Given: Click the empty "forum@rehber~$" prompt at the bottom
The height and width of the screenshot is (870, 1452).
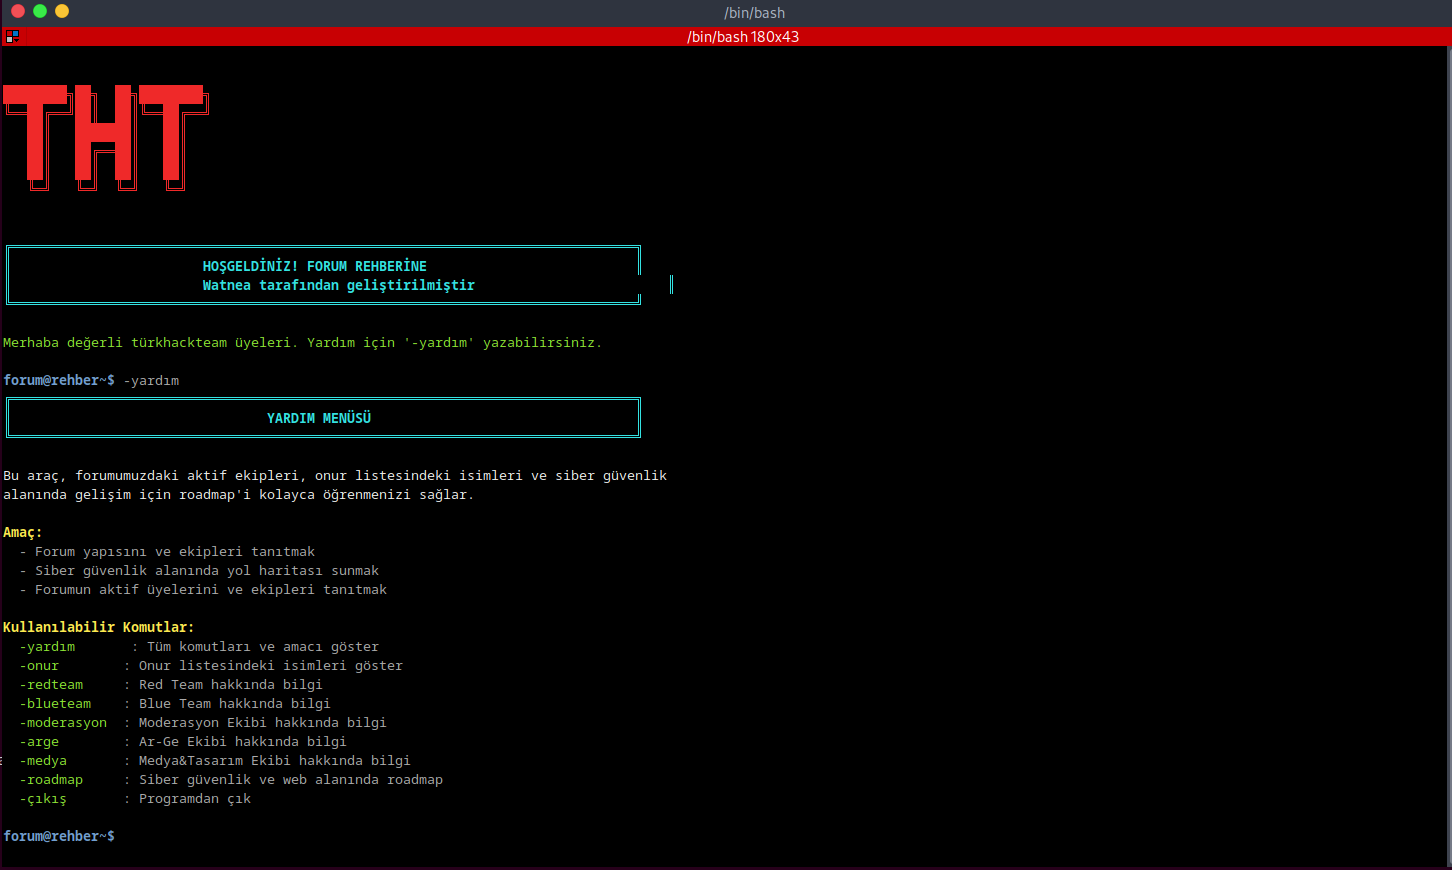Looking at the screenshot, I should point(59,836).
